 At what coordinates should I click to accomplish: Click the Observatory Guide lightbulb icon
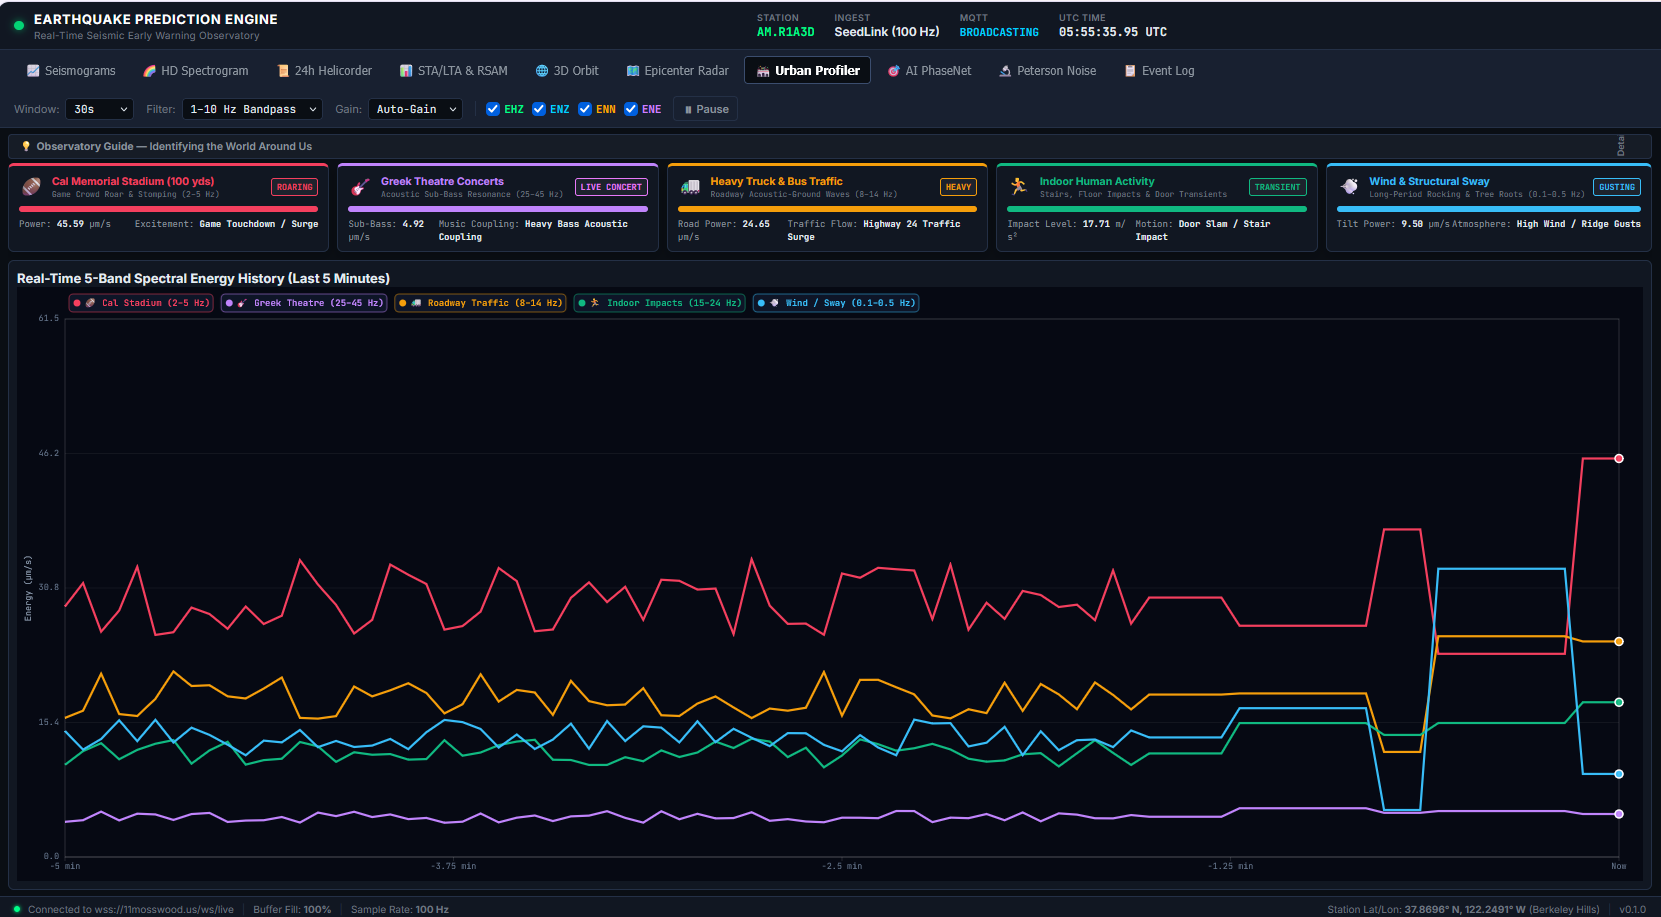tap(26, 146)
